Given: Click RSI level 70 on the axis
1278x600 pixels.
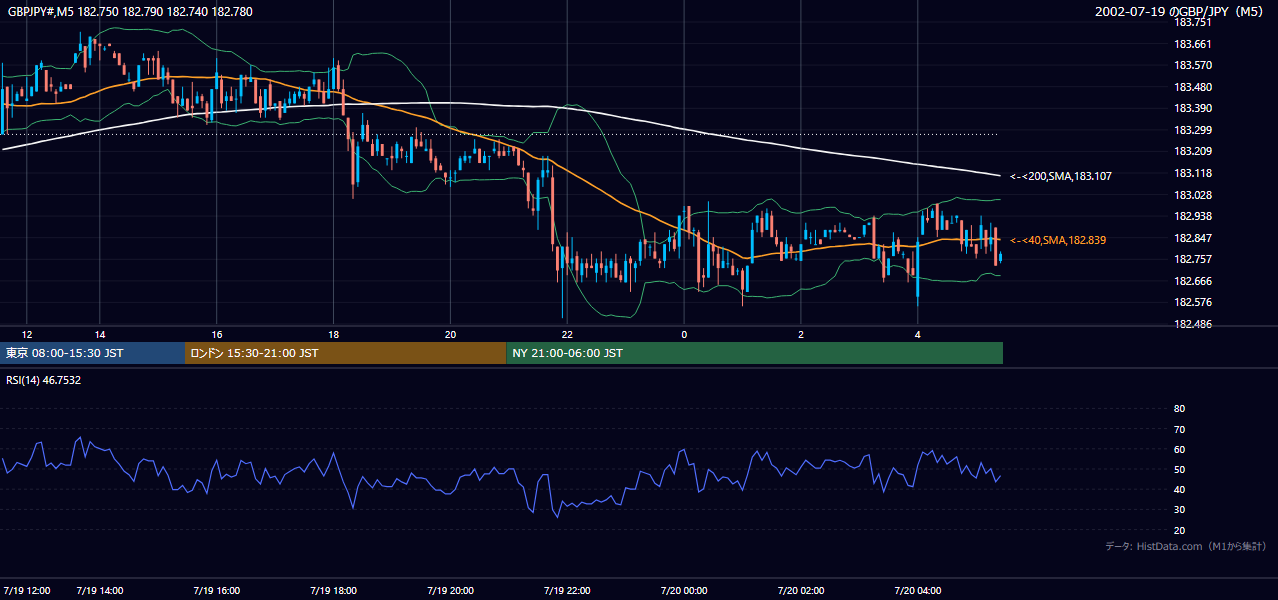Looking at the screenshot, I should tap(1179, 429).
